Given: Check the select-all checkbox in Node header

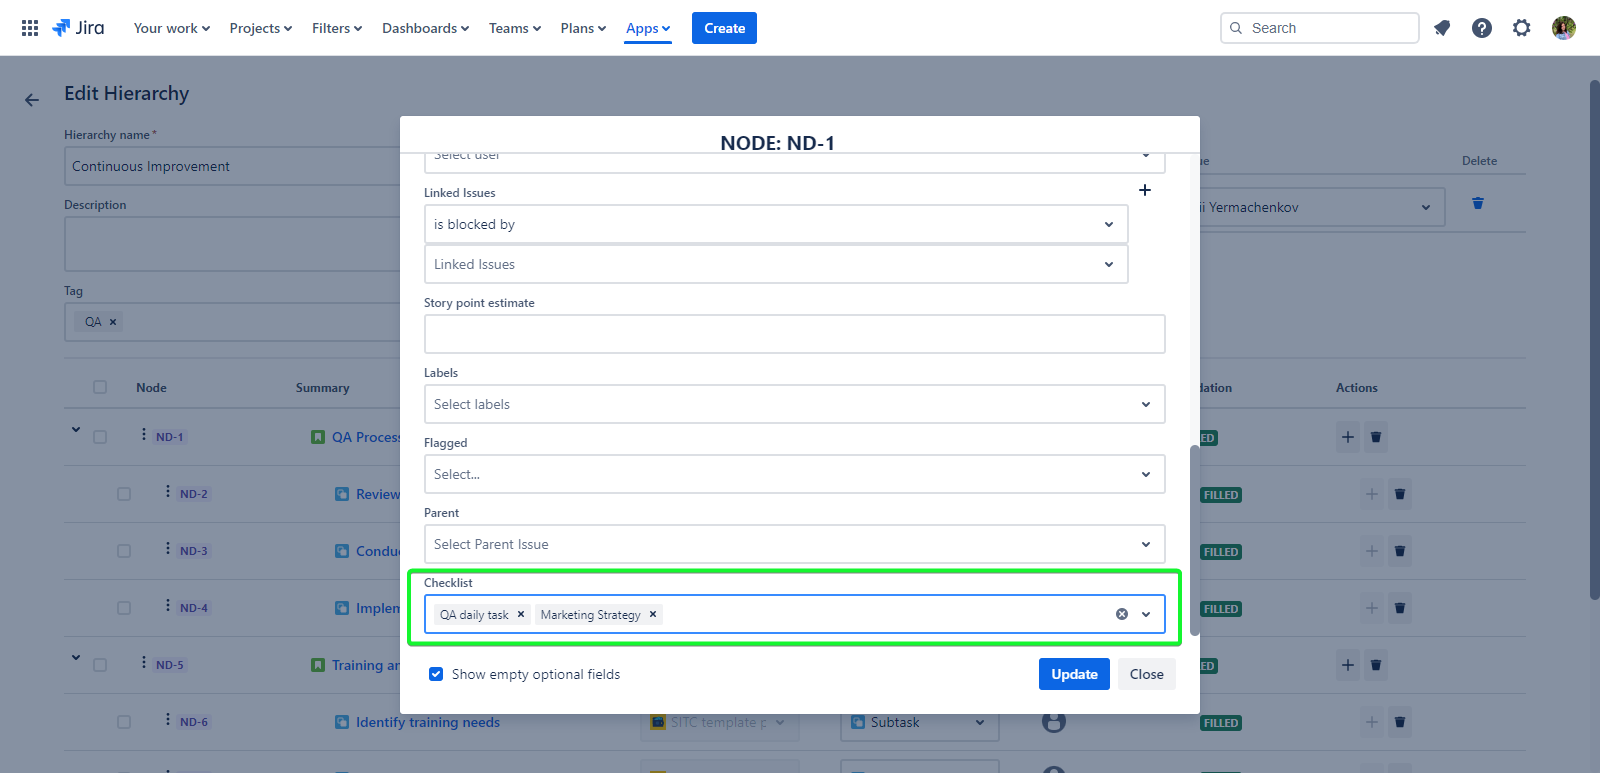Looking at the screenshot, I should [100, 387].
